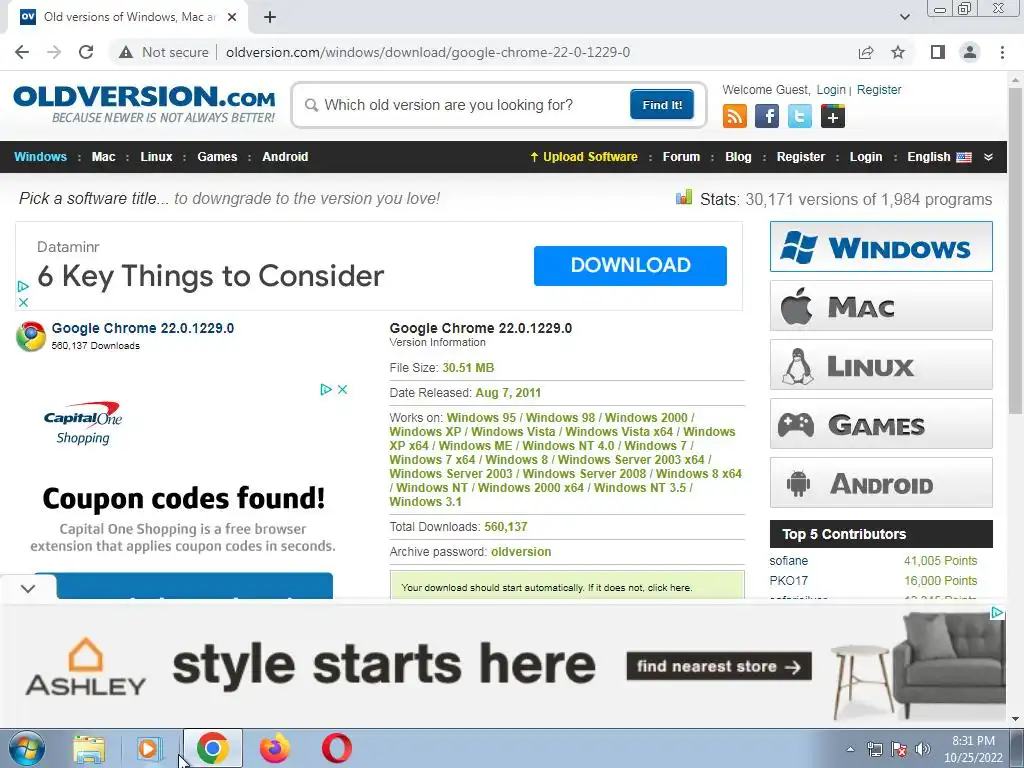This screenshot has height=768, width=1024.
Task: Open Google Chrome 22.0.1229.0 title link
Action: coord(142,328)
